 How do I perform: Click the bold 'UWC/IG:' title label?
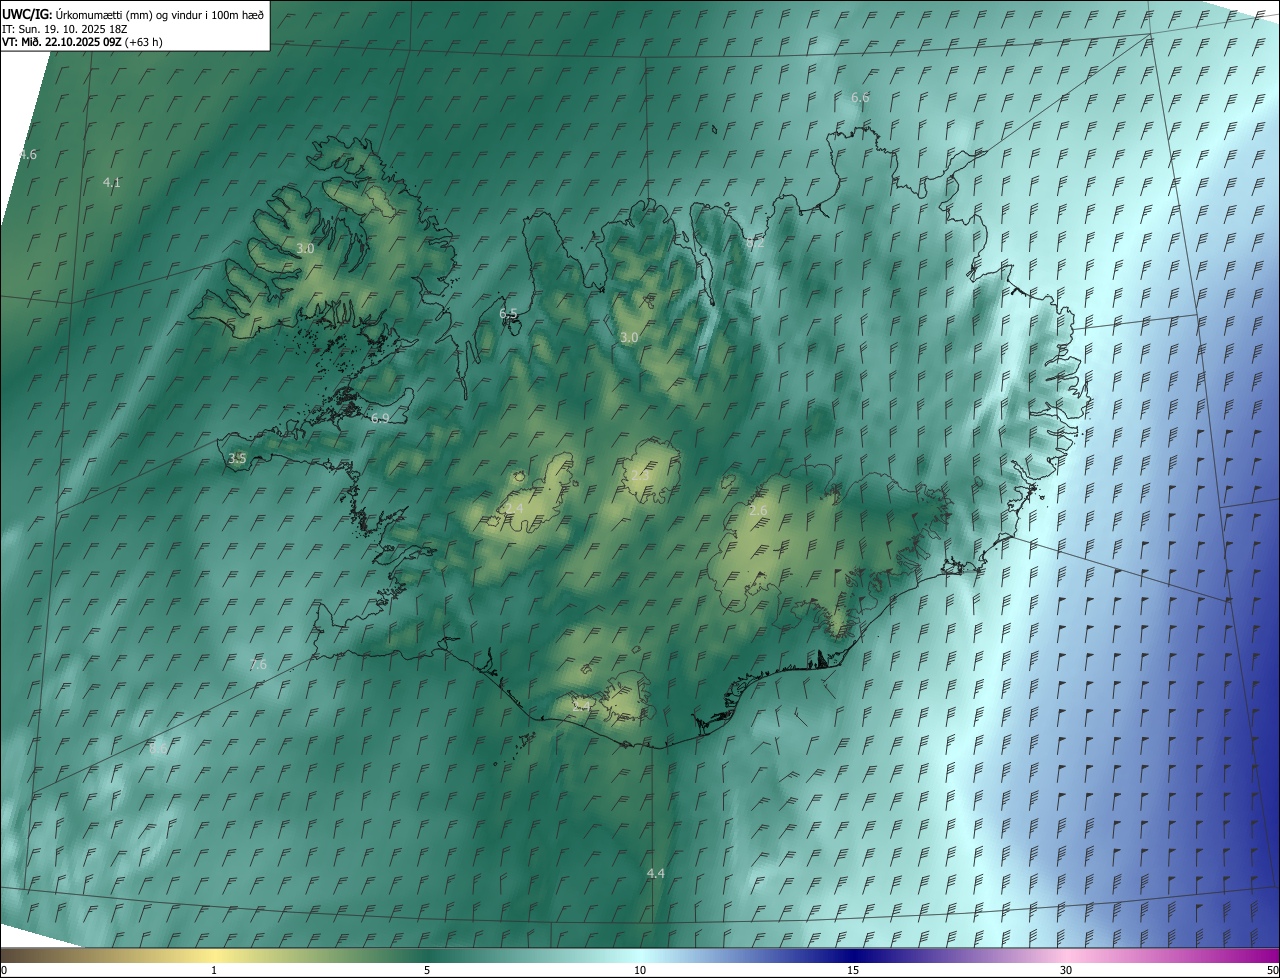click(27, 14)
